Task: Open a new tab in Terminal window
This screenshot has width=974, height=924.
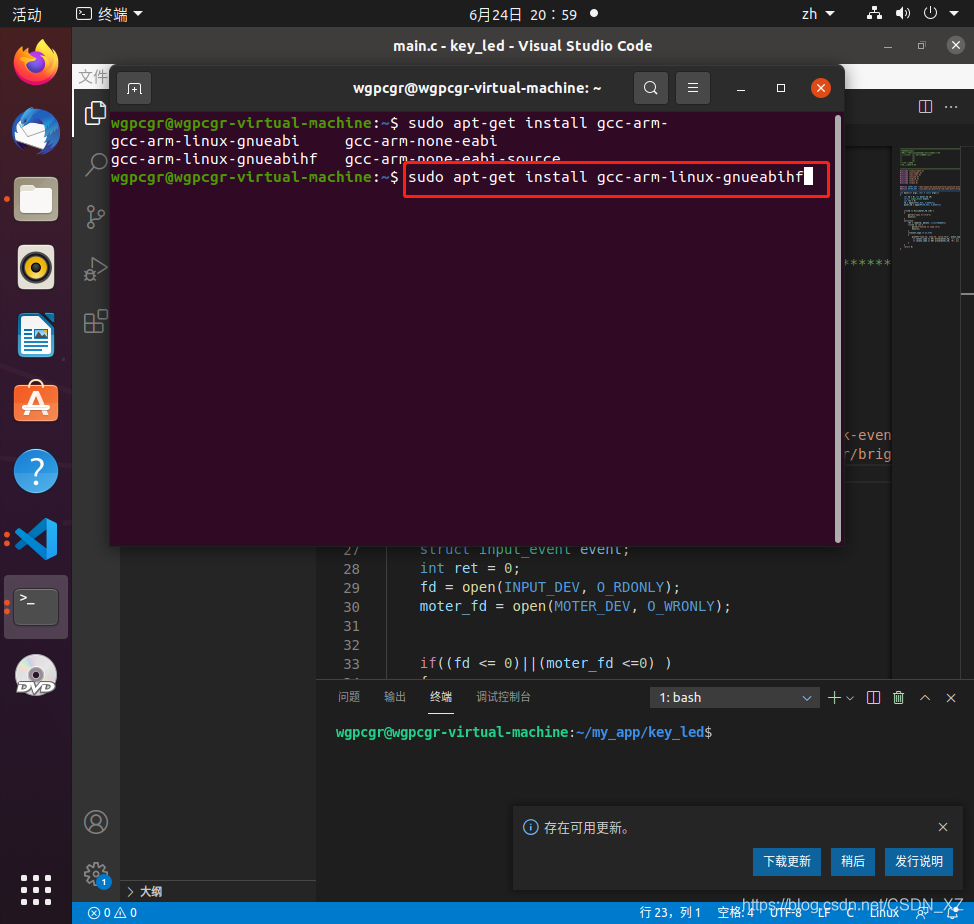Action: tap(134, 88)
